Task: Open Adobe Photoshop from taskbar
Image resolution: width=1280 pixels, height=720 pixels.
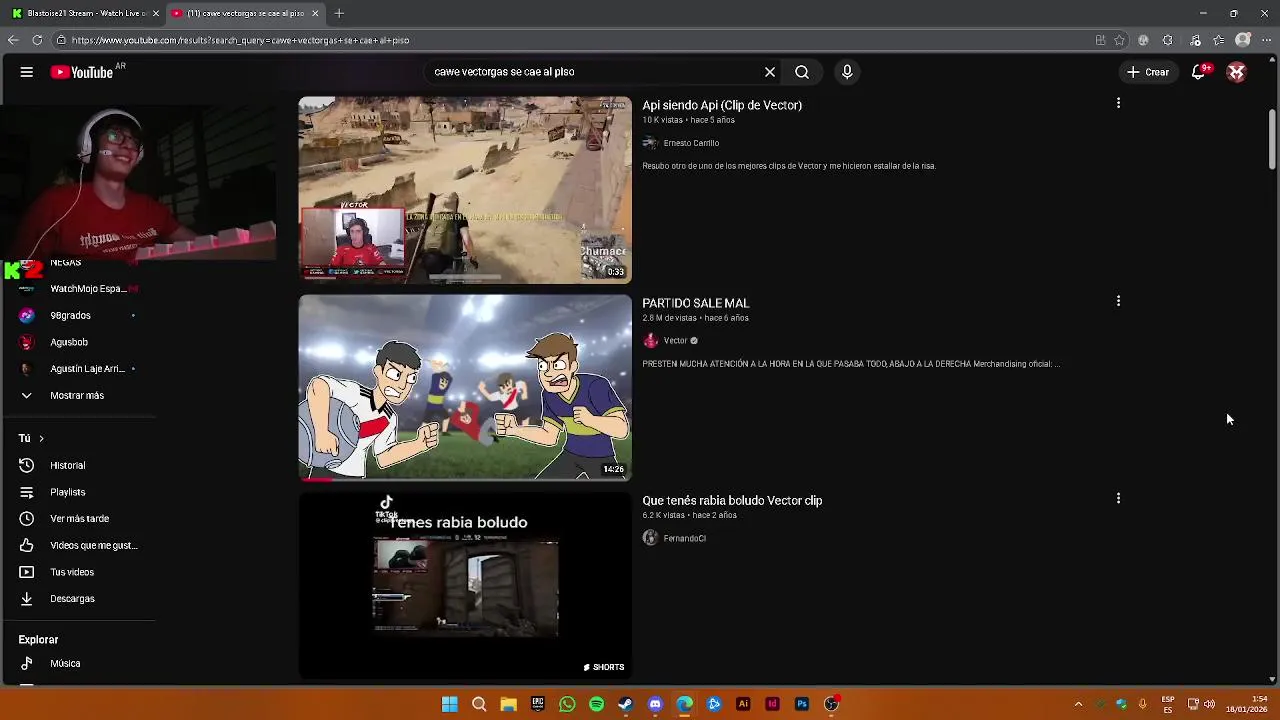Action: pos(802,704)
